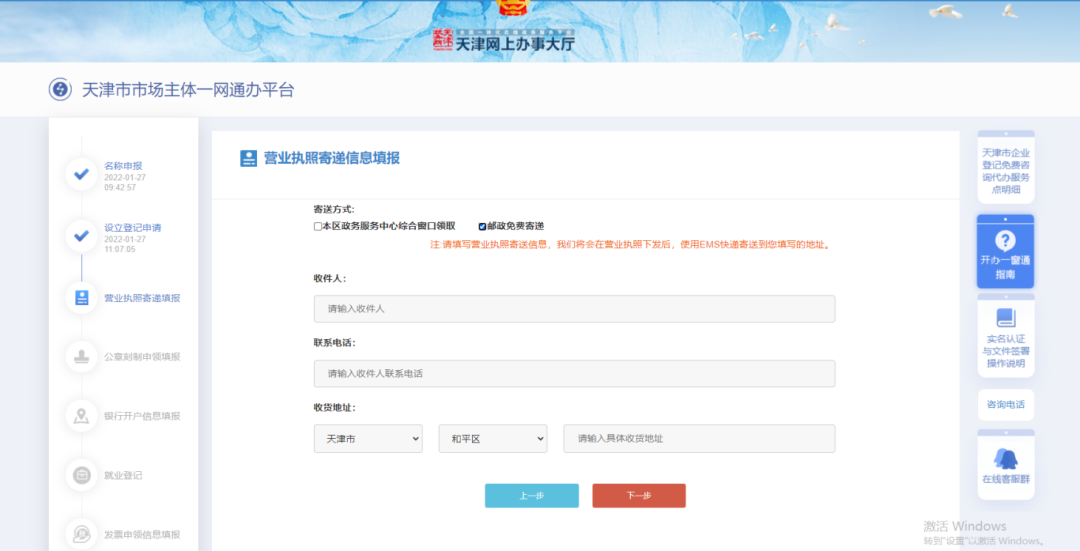Click the 名称申报 step checkmark icon
This screenshot has height=551, width=1080.
click(x=81, y=174)
